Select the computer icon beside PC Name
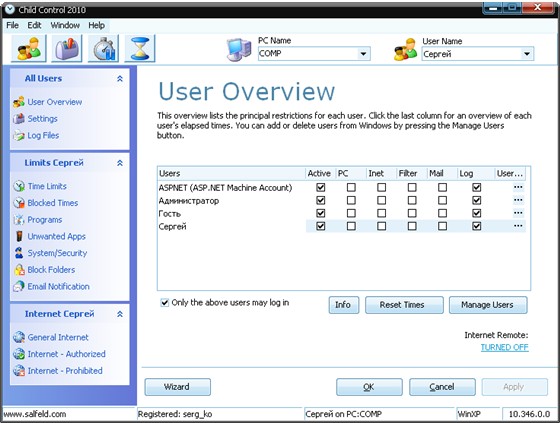The width and height of the screenshot is (560, 423). 239,50
